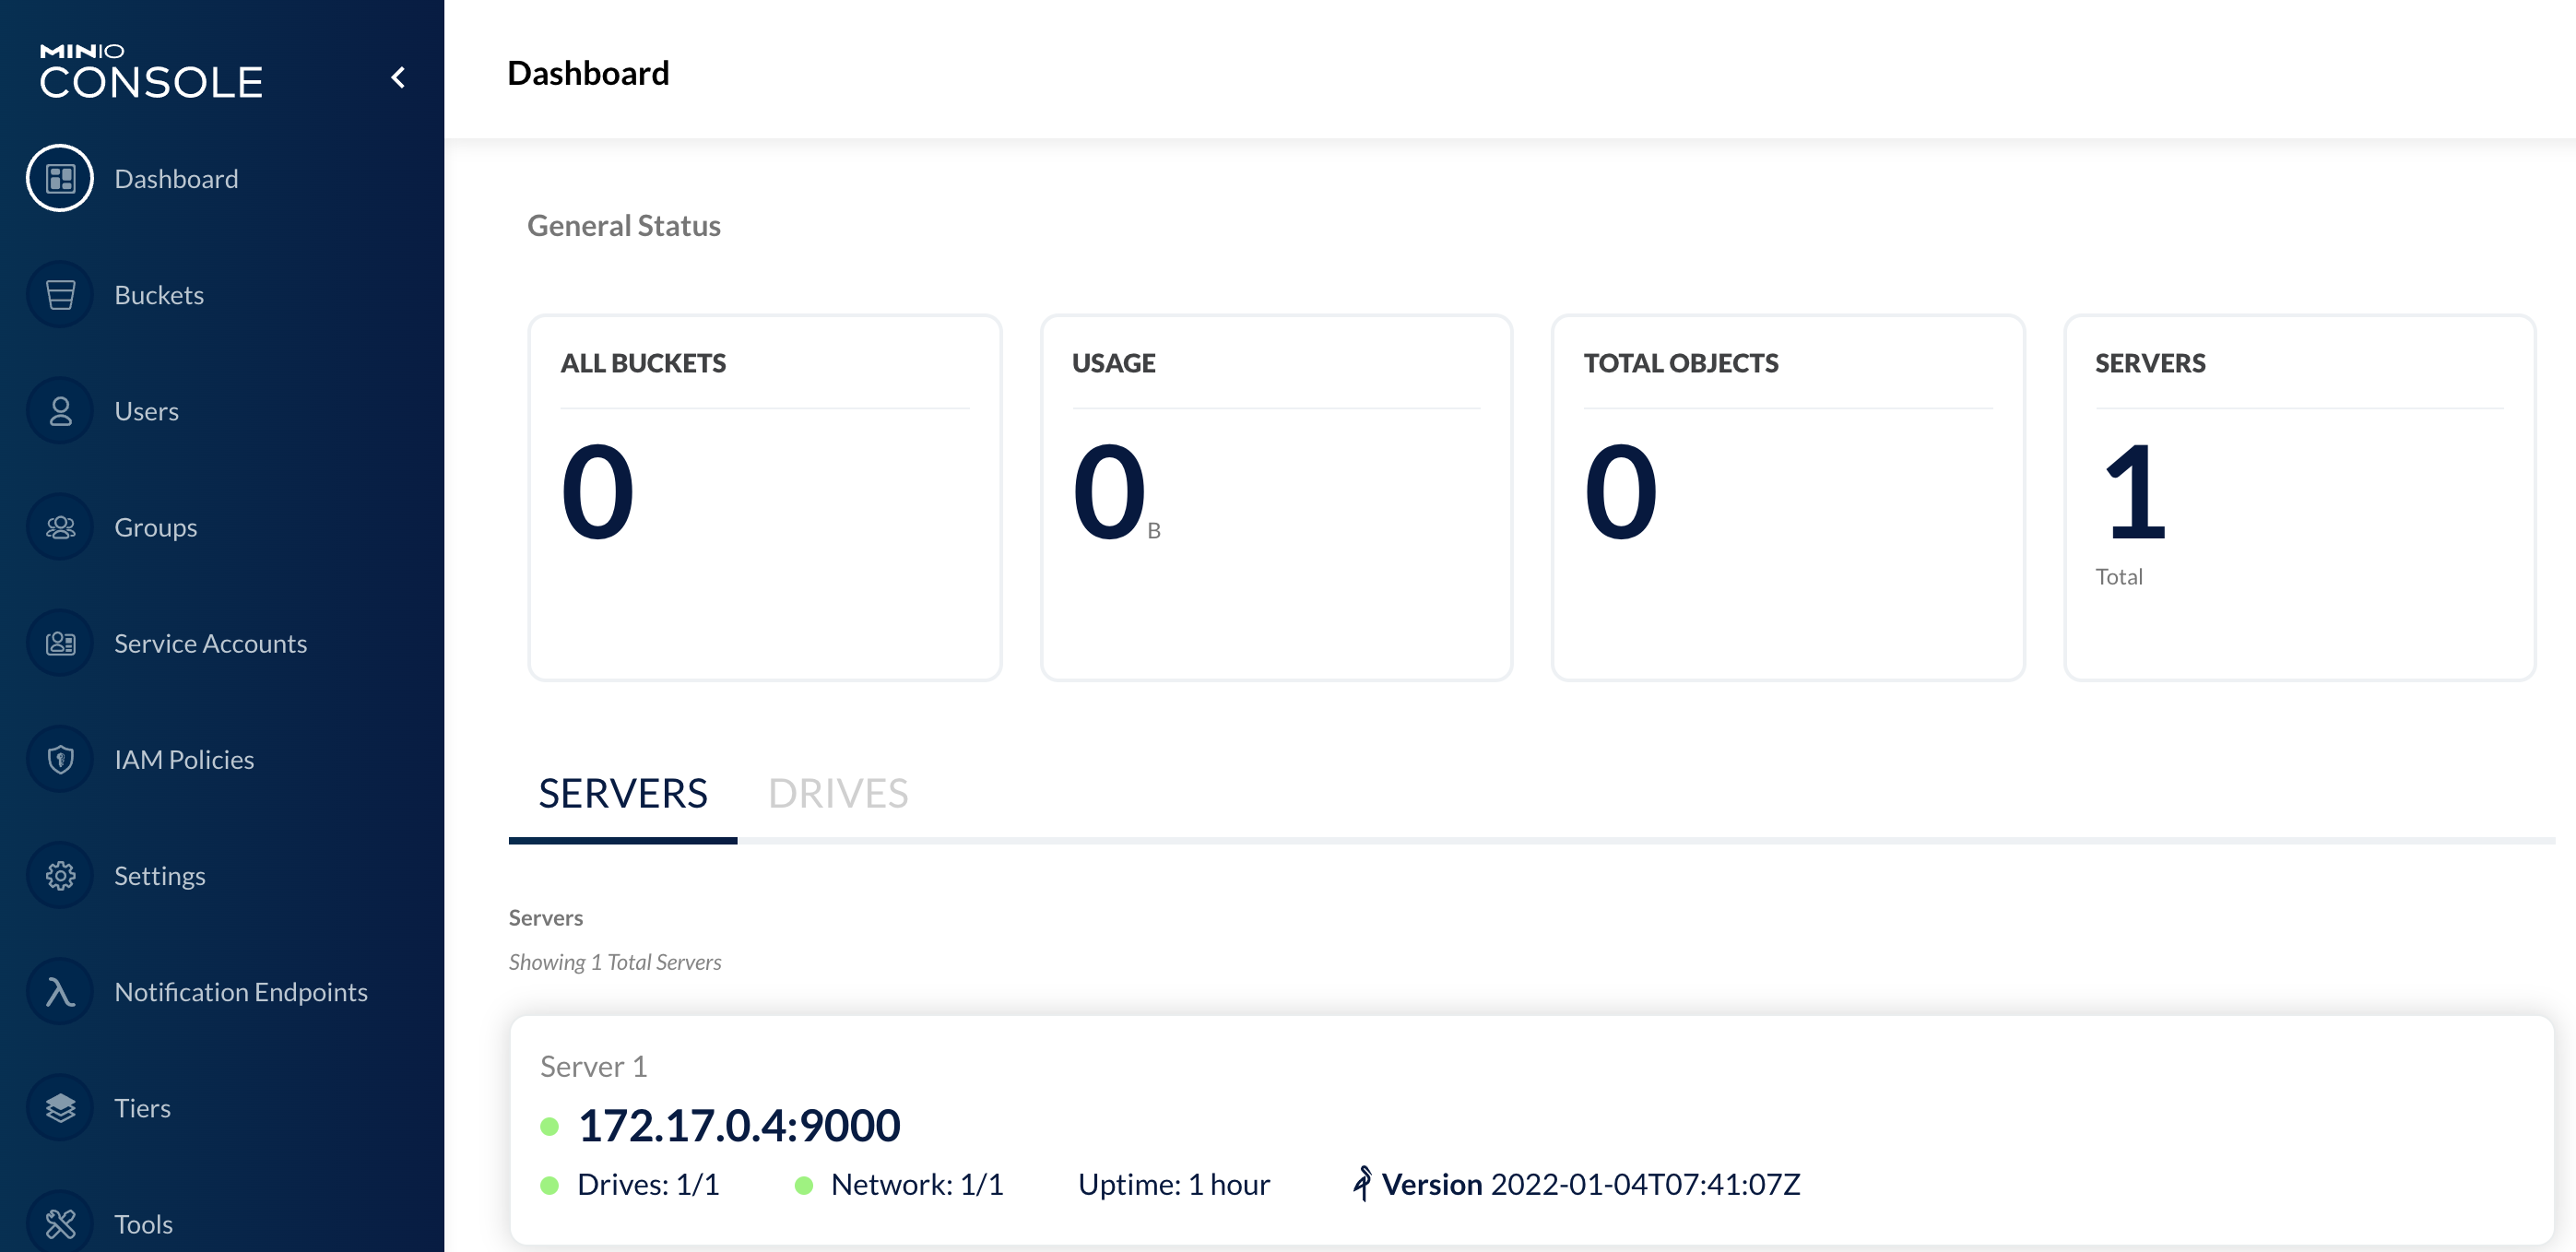This screenshot has height=1252, width=2576.
Task: Click the Settings gear icon
Action: [x=60, y=875]
